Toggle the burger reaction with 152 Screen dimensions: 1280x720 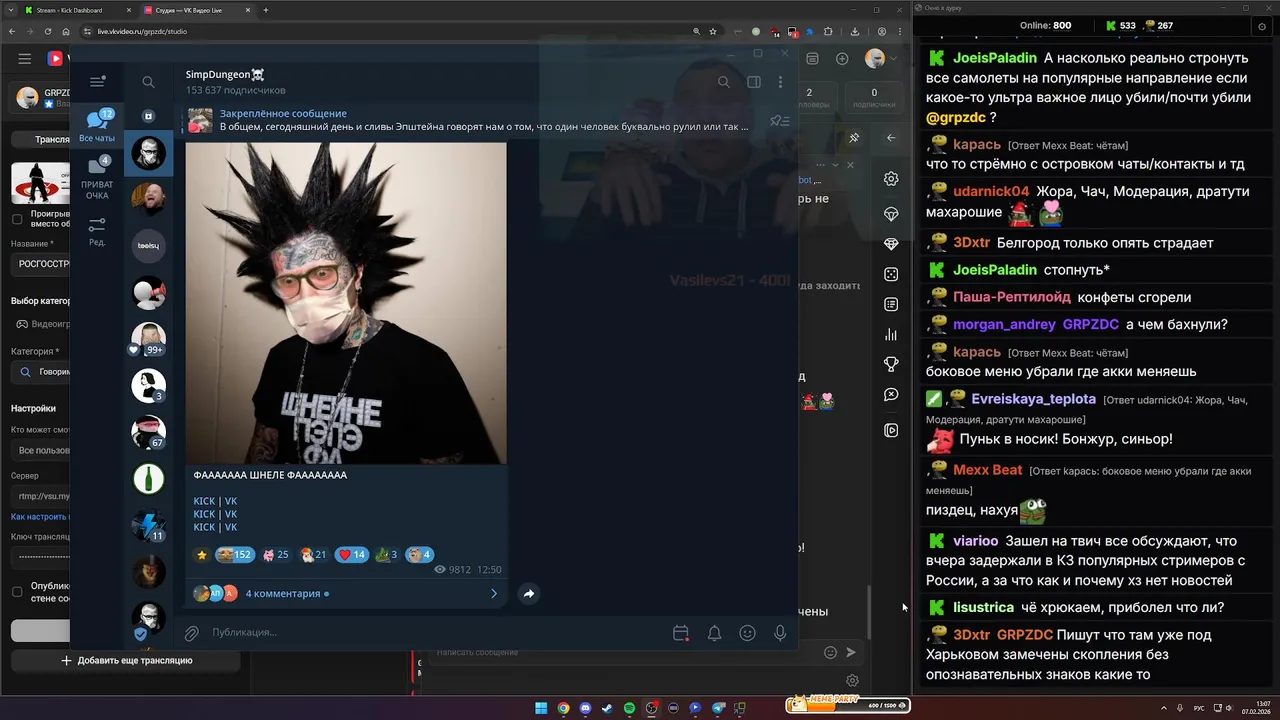[235, 555]
